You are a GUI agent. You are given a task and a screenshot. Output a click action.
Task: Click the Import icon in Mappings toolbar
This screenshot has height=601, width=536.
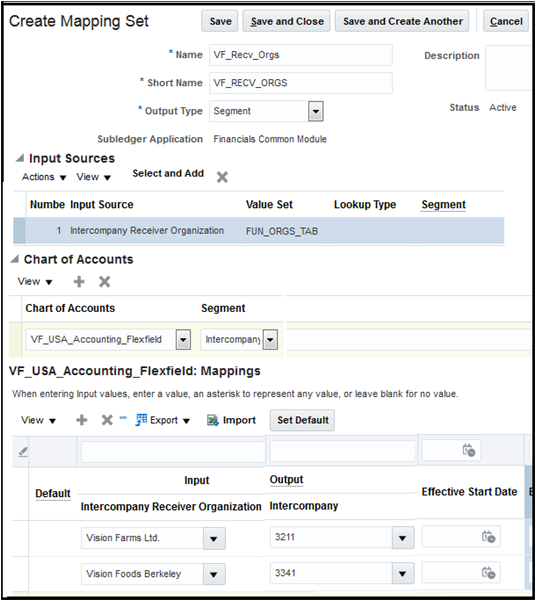(x=212, y=420)
